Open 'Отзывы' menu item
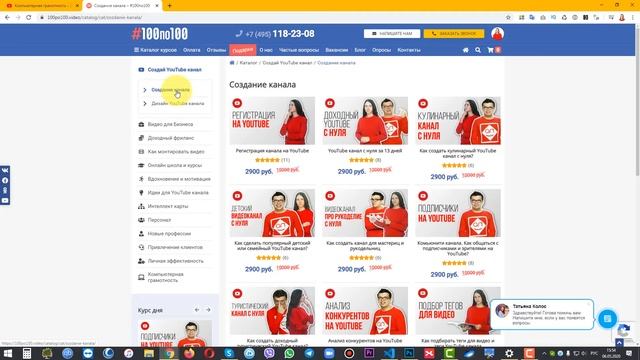The width and height of the screenshot is (640, 360). 216,50
